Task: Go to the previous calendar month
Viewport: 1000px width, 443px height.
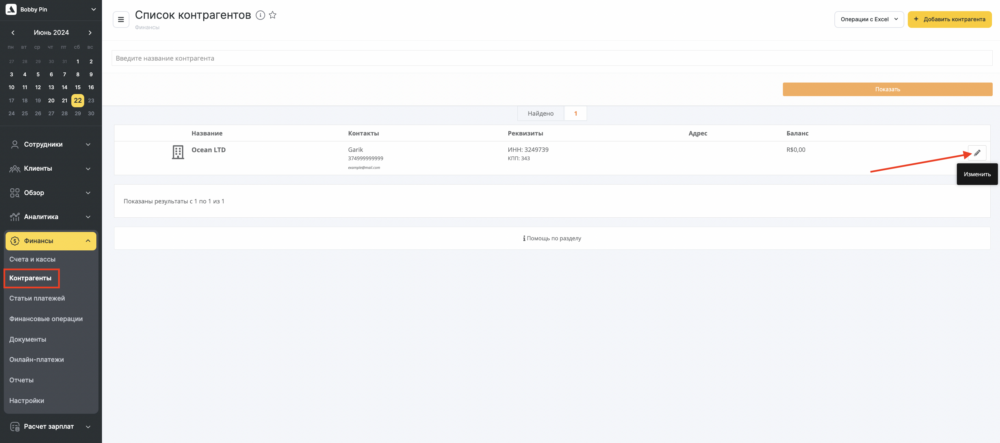Action: 13,33
